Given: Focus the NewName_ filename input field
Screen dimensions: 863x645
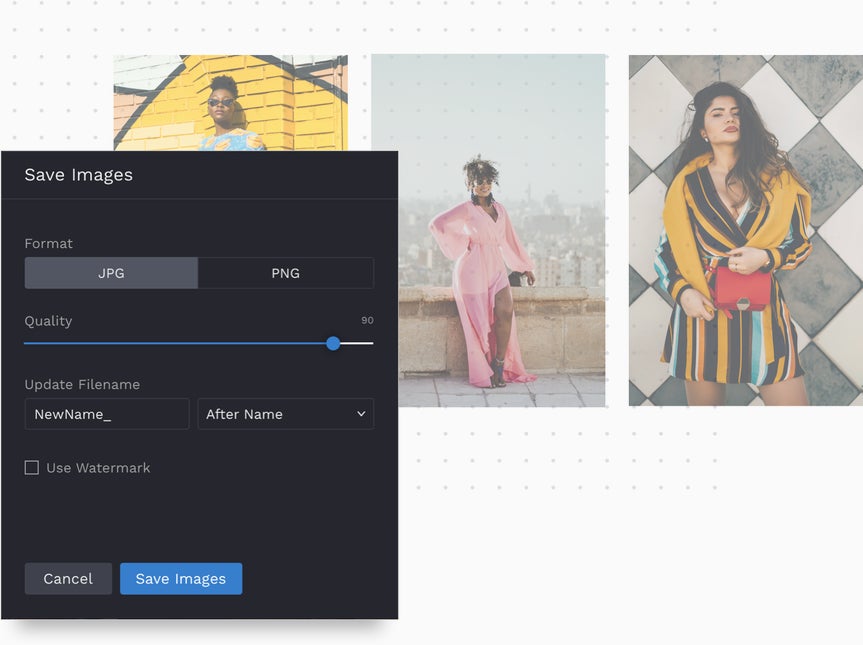Looking at the screenshot, I should 107,414.
